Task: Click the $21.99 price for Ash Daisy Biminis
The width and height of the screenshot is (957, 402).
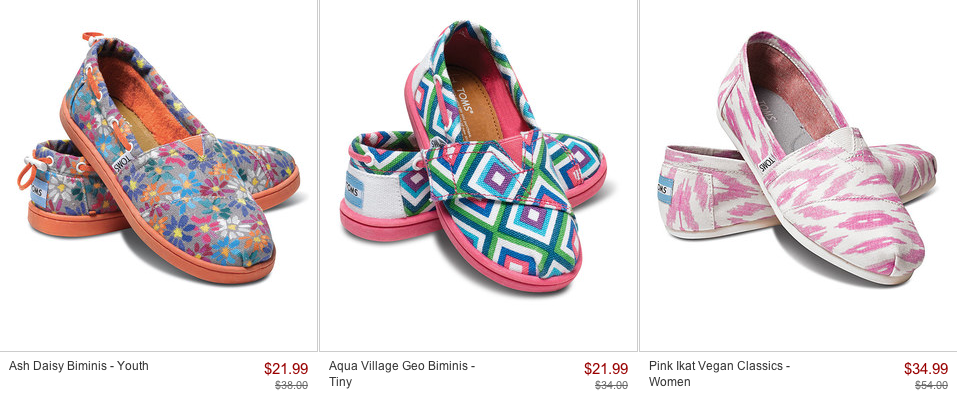Action: 286,368
